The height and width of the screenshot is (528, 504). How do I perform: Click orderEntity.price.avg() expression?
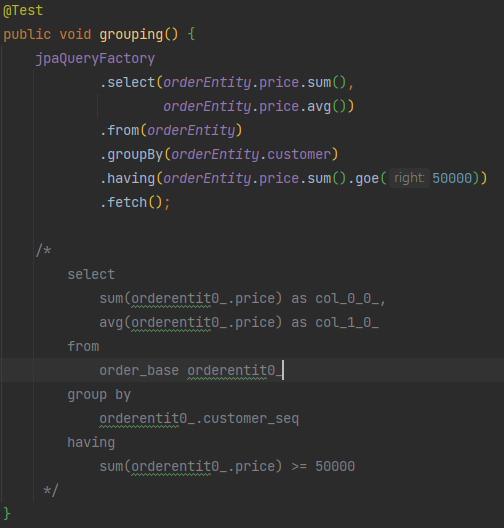(255, 107)
